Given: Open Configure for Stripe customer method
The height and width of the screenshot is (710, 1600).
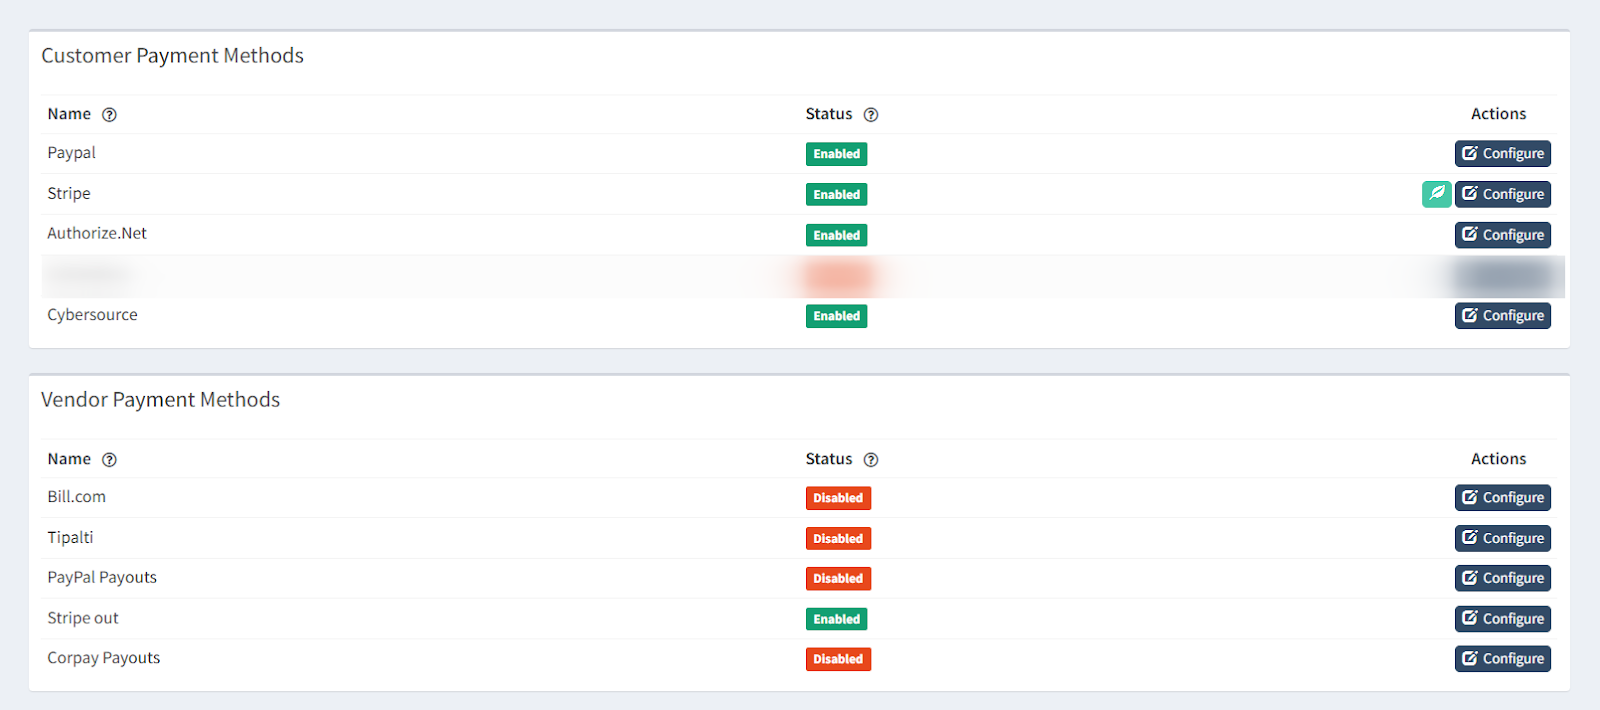Looking at the screenshot, I should click(1502, 194).
